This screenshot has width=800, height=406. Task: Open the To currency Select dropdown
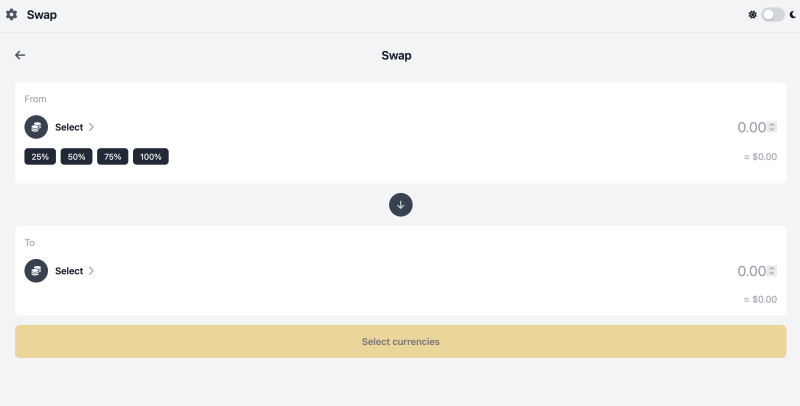coord(69,271)
